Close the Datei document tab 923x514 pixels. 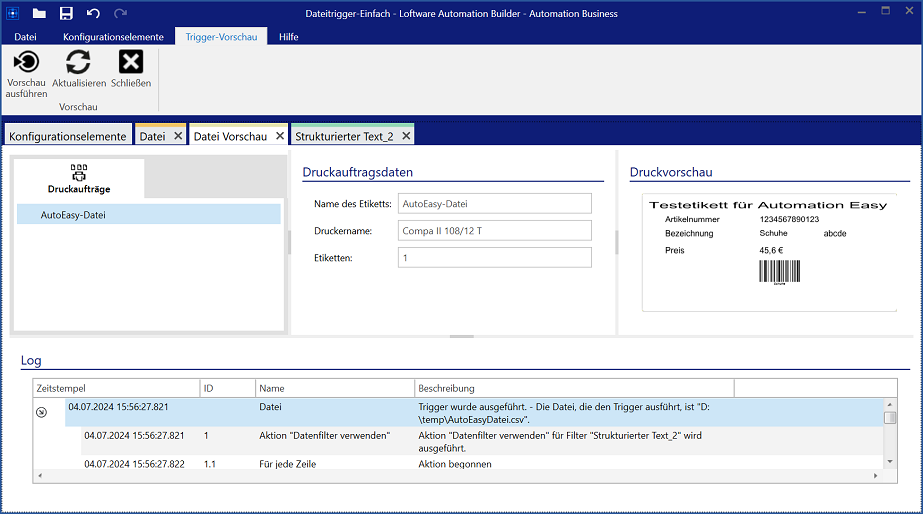click(178, 136)
